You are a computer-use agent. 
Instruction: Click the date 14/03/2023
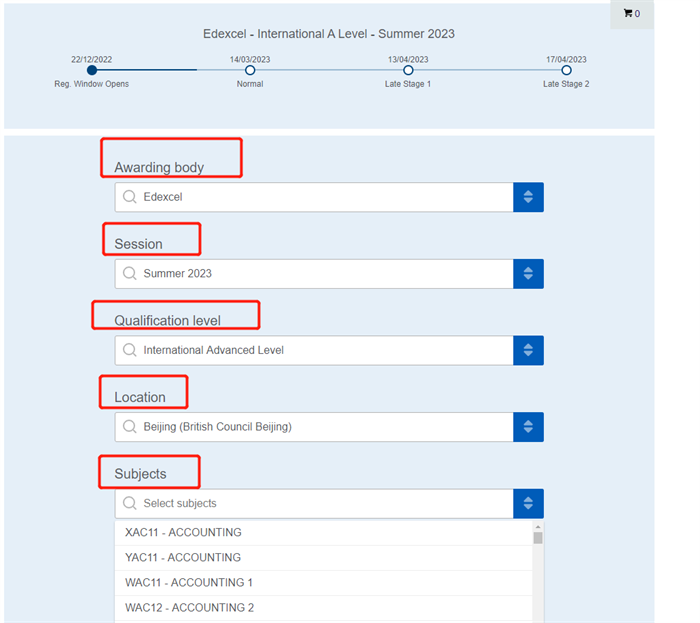pyautogui.click(x=250, y=59)
